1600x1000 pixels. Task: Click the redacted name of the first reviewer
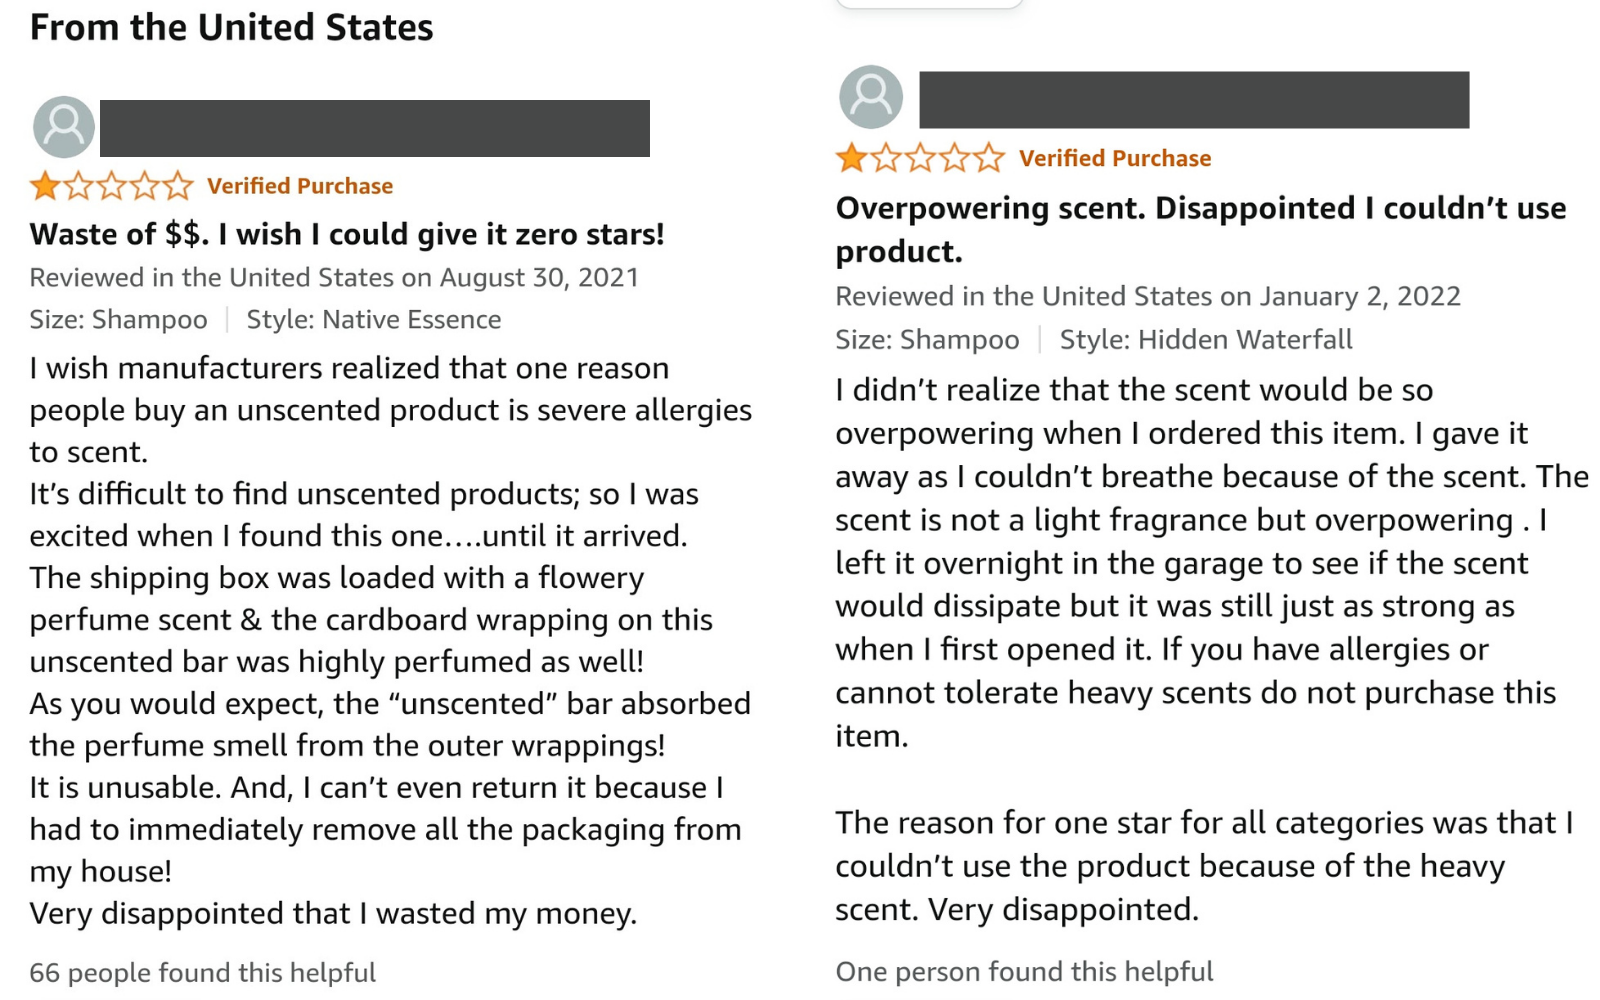point(375,128)
